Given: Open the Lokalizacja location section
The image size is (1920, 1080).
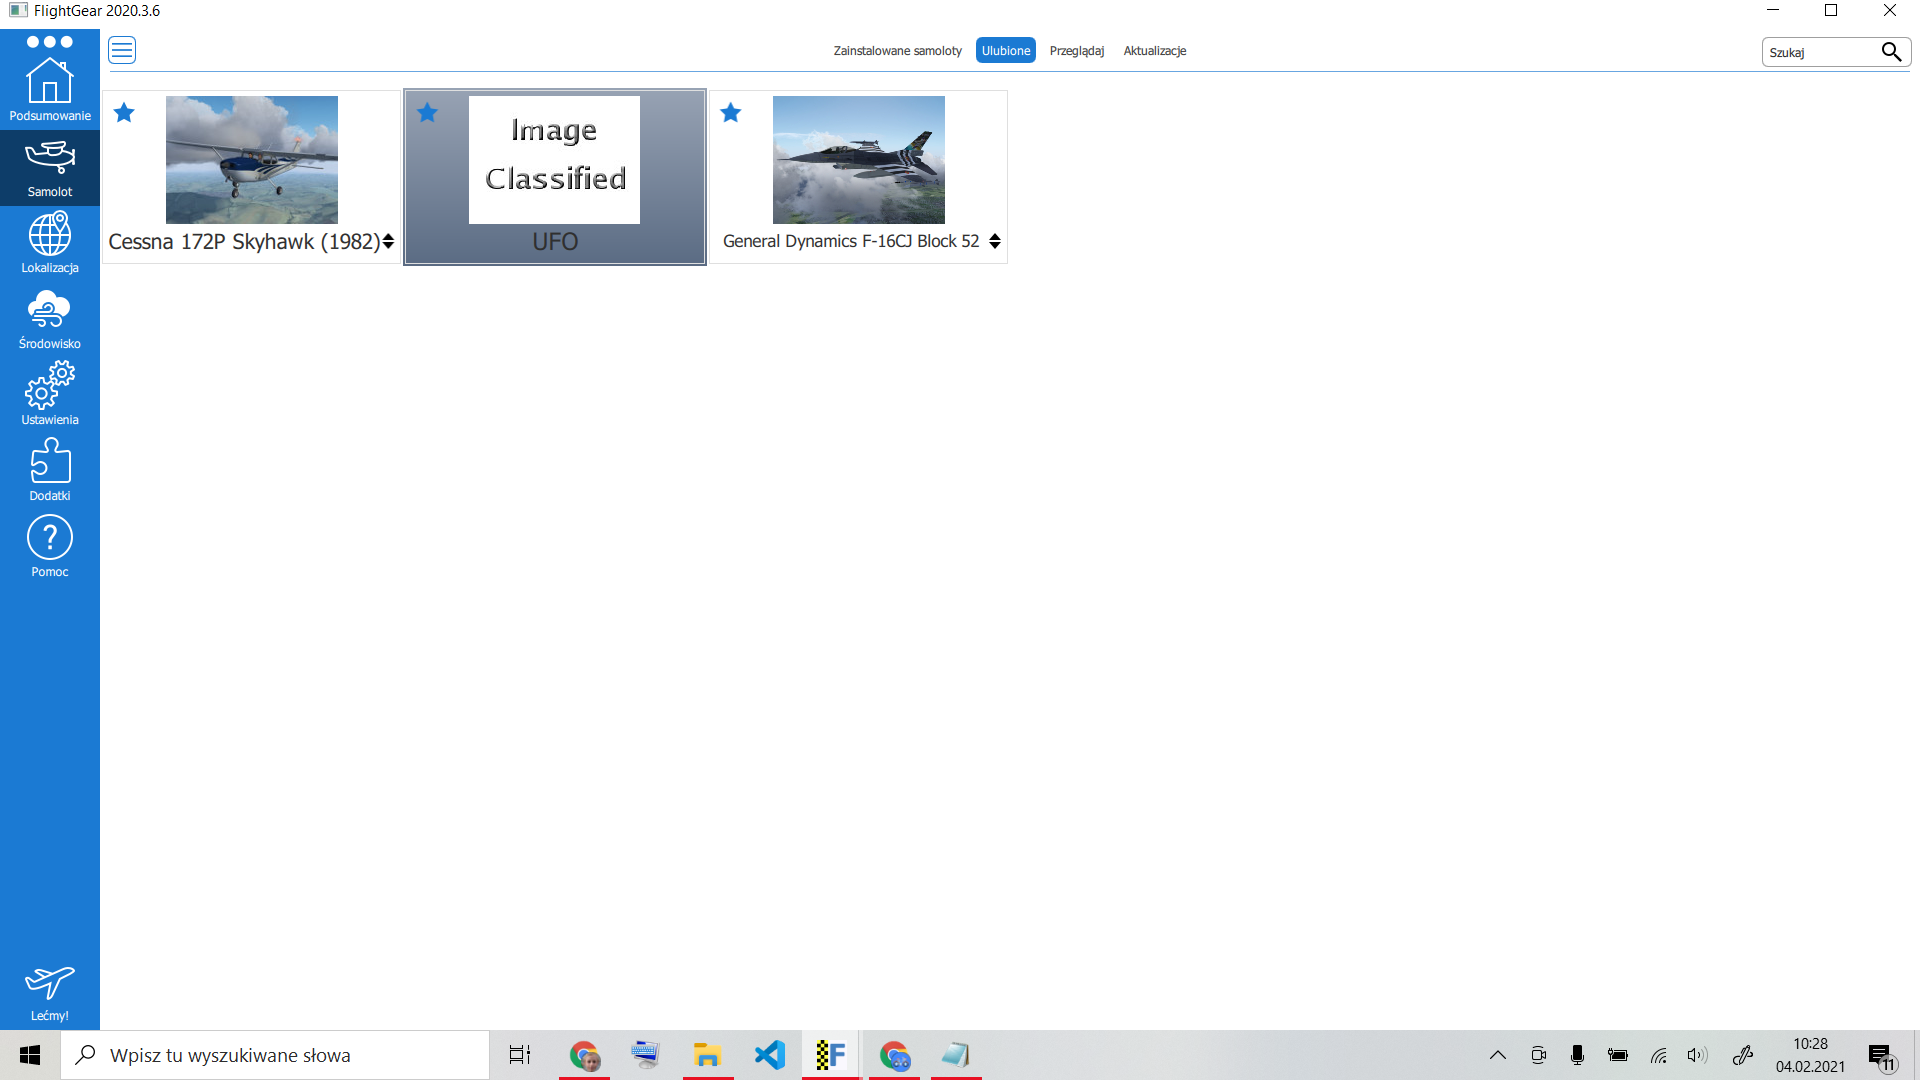Looking at the screenshot, I should click(x=50, y=243).
